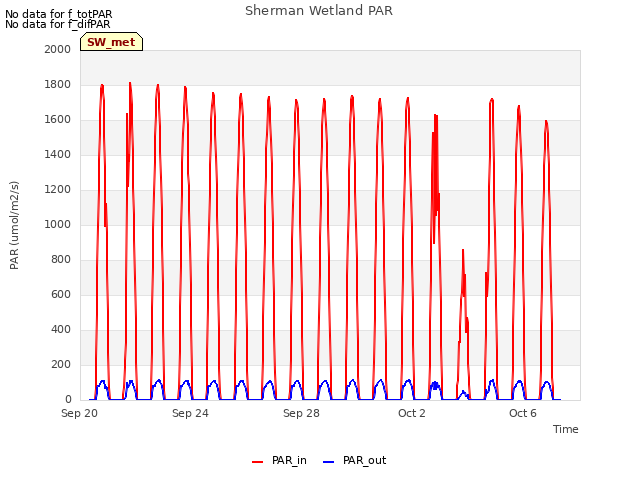Click the Oct 6 x-axis tick label
This screenshot has height=480, width=640.
(x=523, y=413)
